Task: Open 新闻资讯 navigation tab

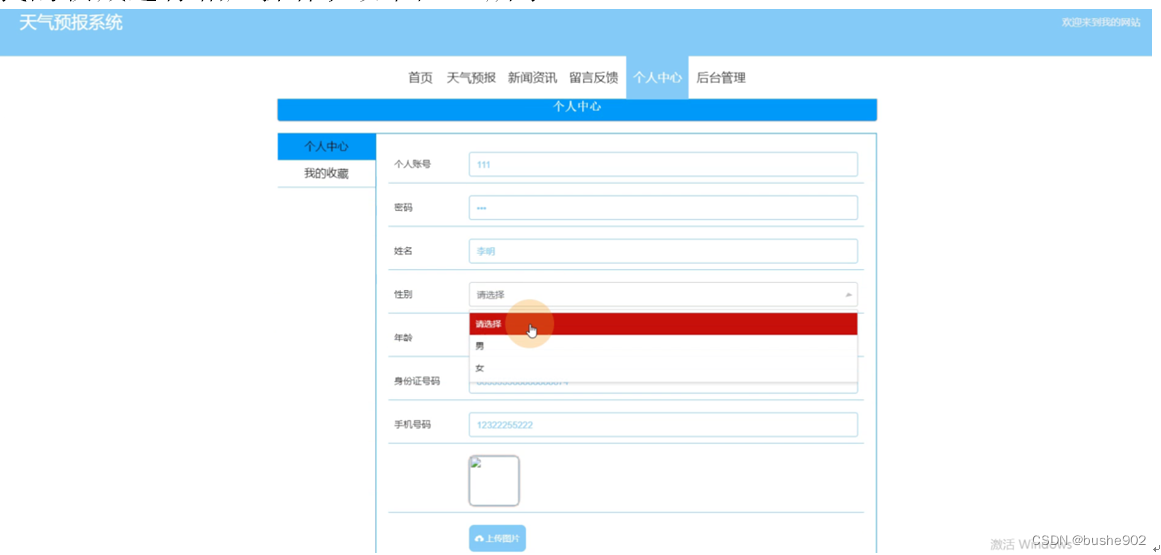Action: tap(532, 78)
